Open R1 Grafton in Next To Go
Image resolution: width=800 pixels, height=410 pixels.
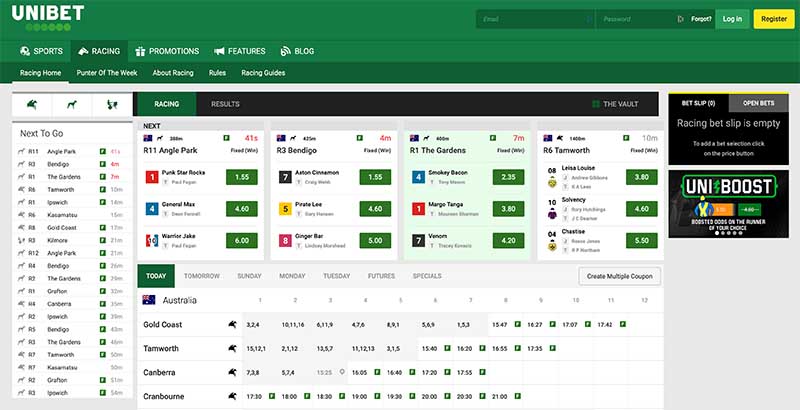[x=71, y=291]
